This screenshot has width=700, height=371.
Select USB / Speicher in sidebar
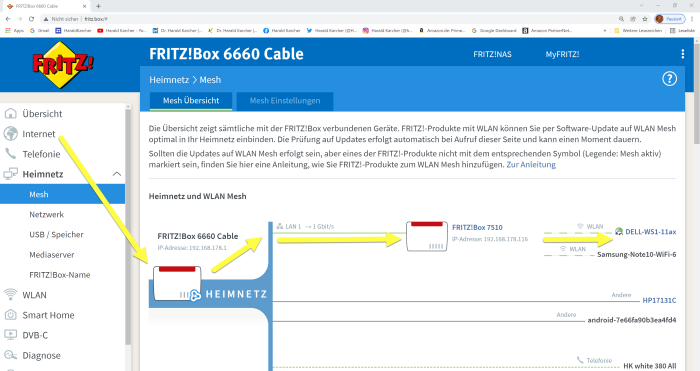56,234
